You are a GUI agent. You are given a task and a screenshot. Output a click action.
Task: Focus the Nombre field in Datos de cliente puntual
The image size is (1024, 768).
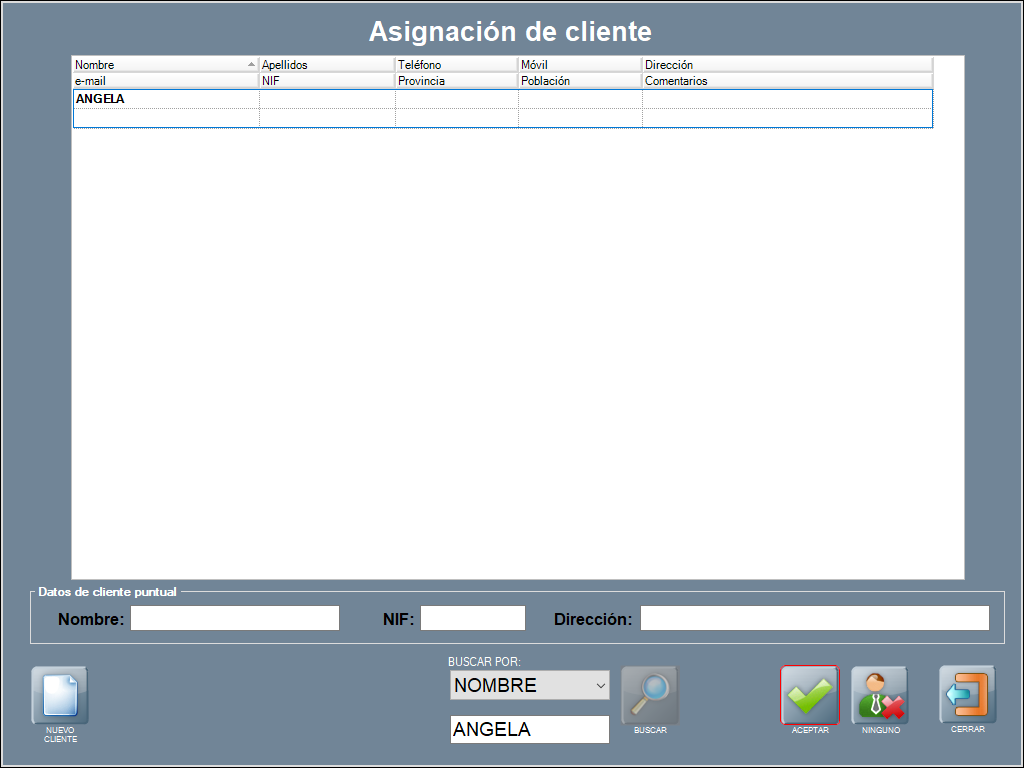pyautogui.click(x=235, y=618)
